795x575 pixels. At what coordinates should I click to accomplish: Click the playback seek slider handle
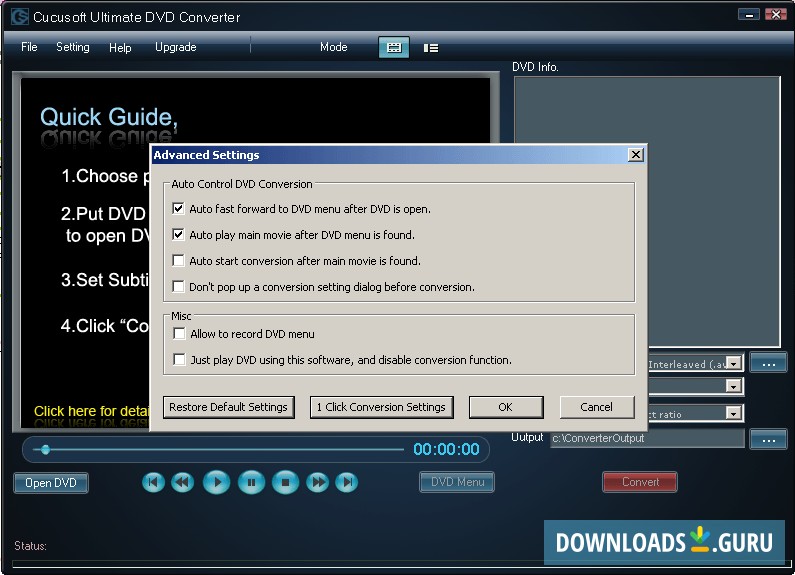tap(45, 449)
